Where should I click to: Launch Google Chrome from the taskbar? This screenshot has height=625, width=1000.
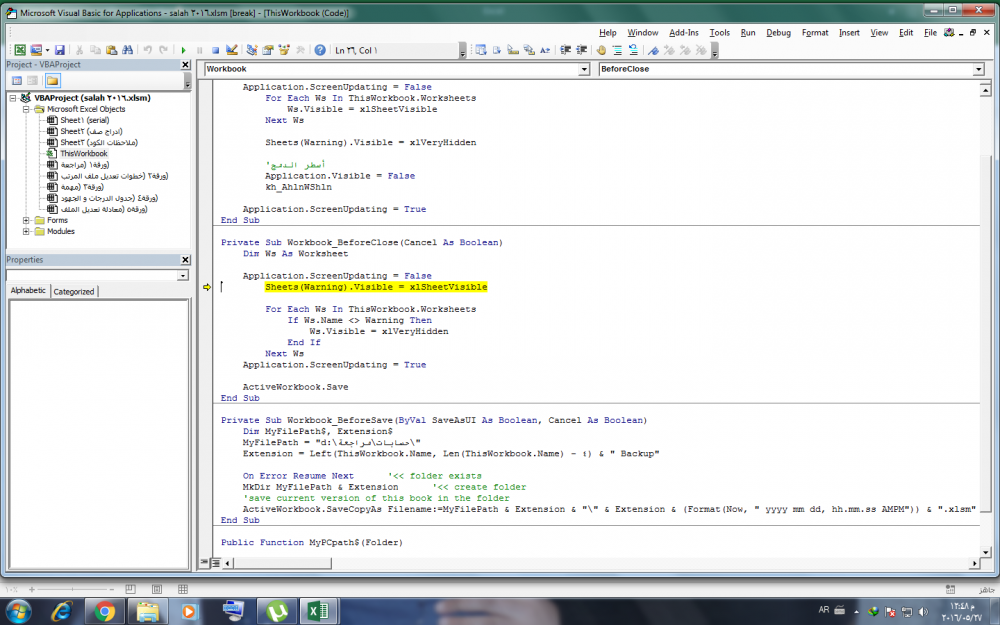point(105,612)
